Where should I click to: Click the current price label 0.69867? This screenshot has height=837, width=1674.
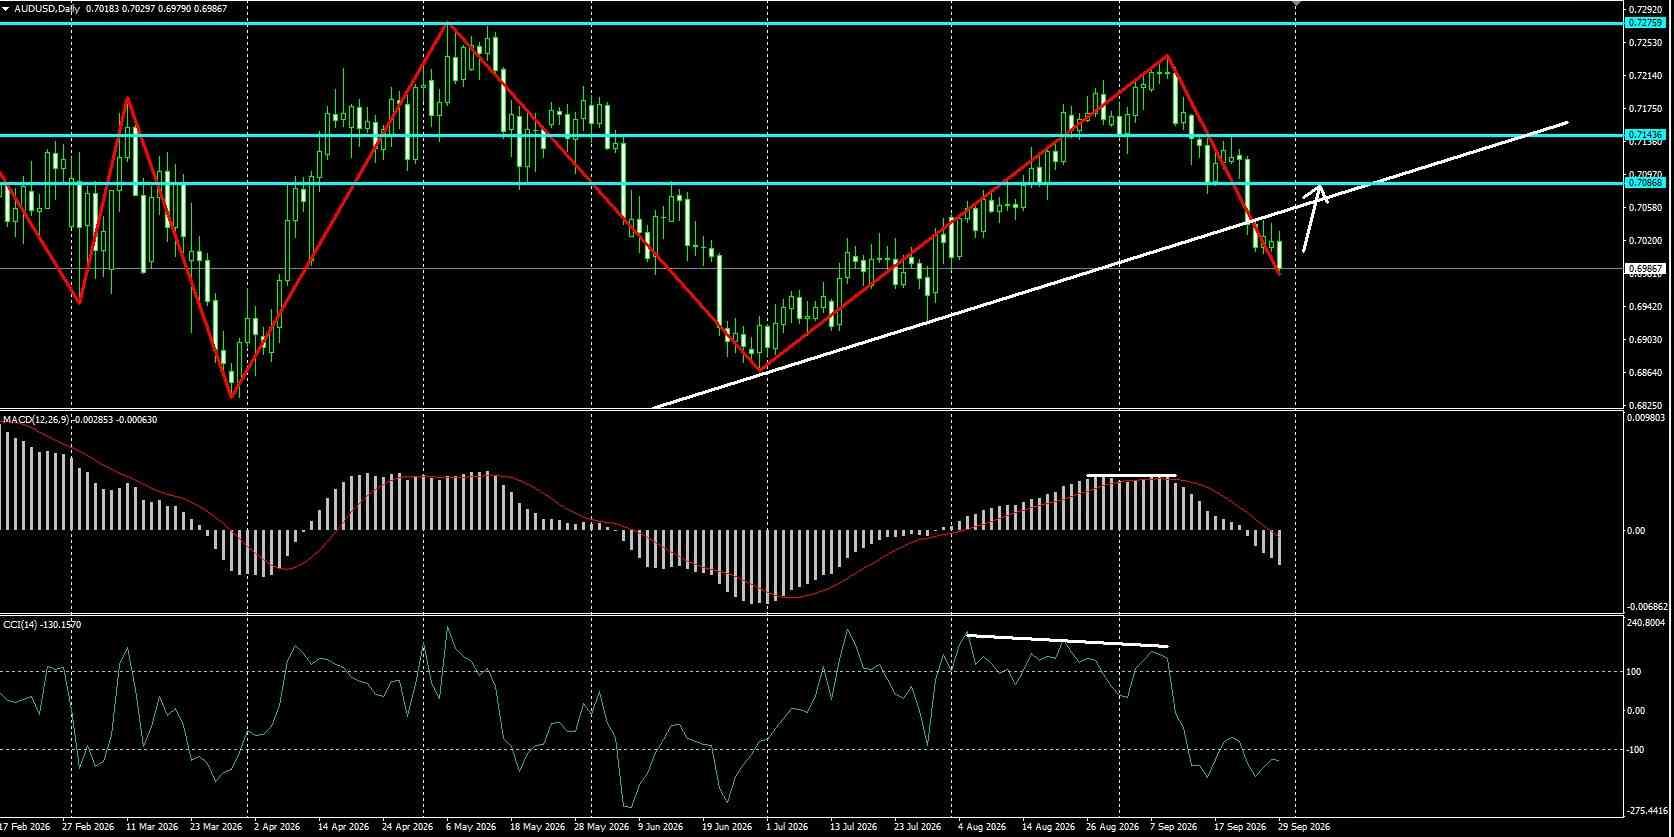tap(1644, 268)
